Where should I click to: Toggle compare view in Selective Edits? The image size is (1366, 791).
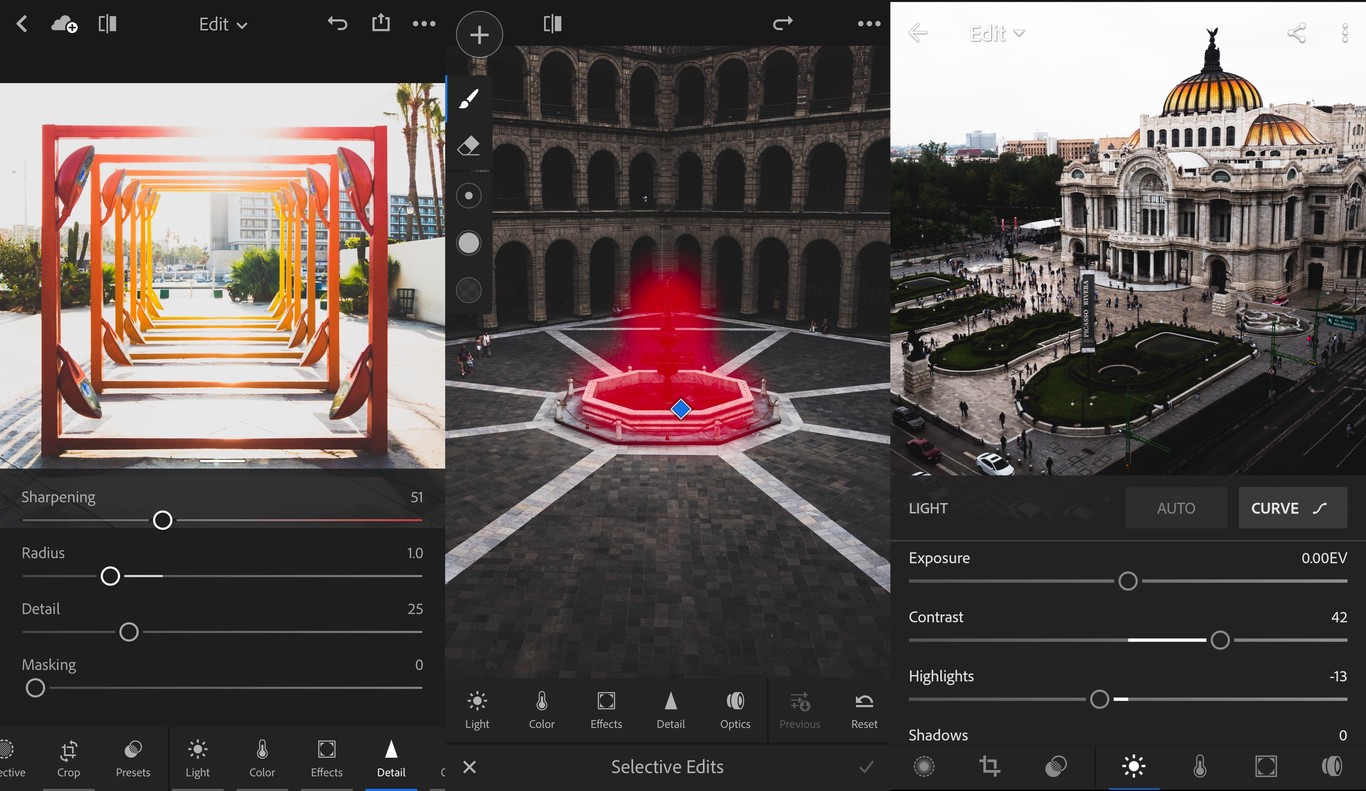[552, 23]
